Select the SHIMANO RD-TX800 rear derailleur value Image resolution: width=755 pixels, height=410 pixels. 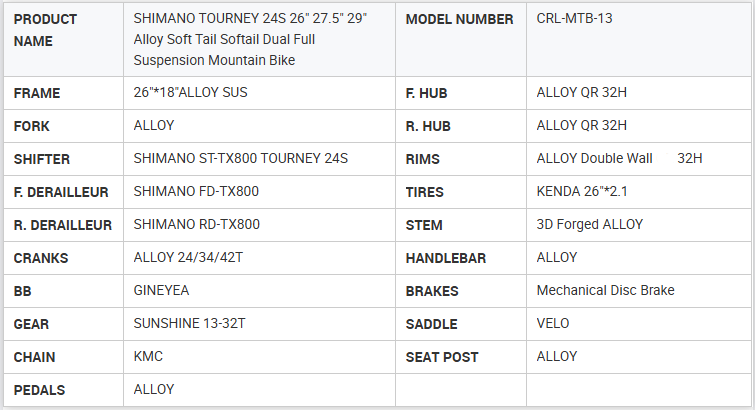pyautogui.click(x=196, y=225)
